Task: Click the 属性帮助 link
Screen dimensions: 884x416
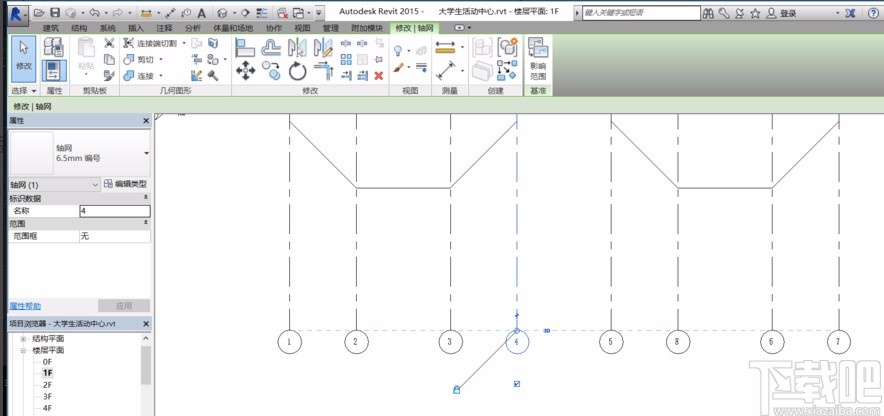Action: coord(25,306)
